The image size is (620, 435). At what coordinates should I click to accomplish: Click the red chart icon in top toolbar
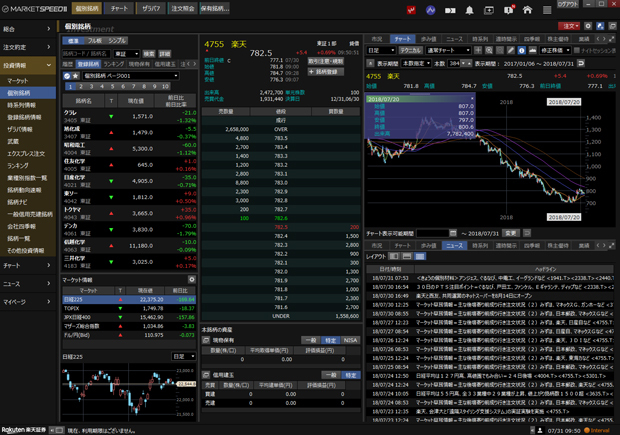pyautogui.click(x=411, y=10)
